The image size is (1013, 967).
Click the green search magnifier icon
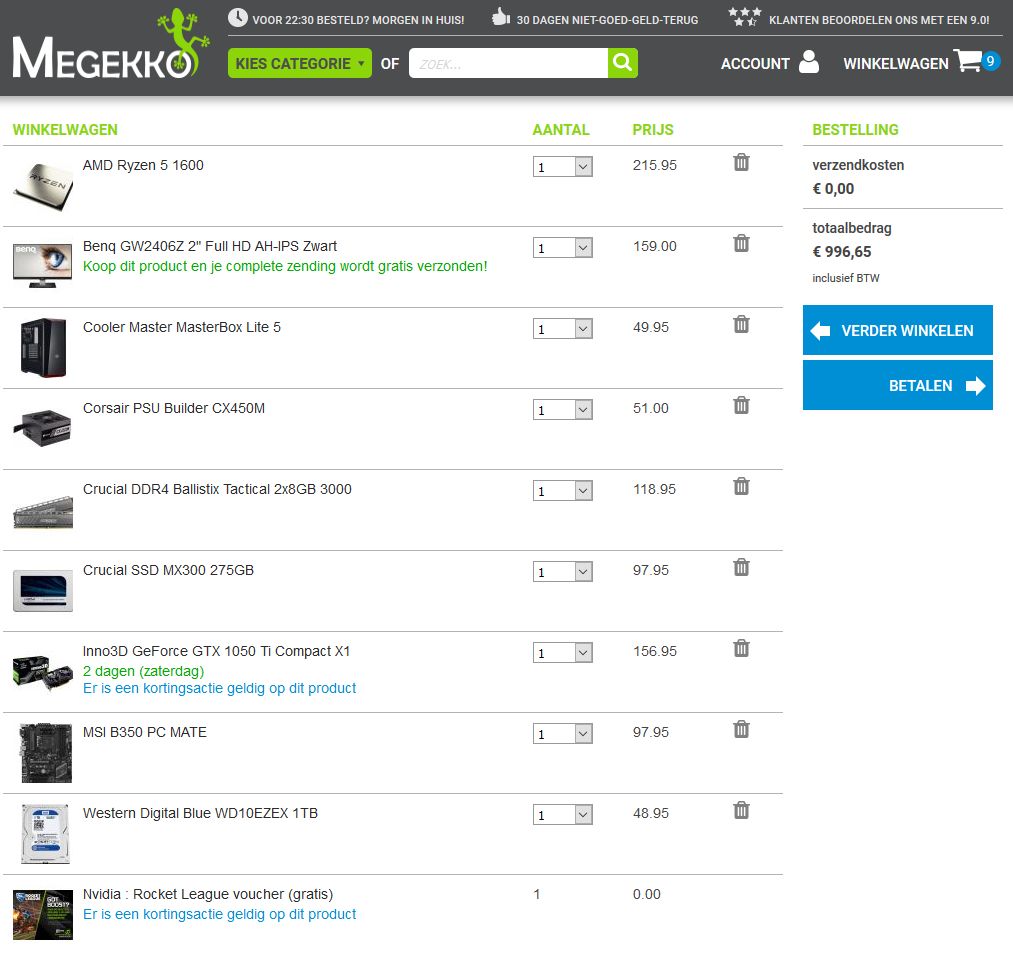click(x=622, y=63)
